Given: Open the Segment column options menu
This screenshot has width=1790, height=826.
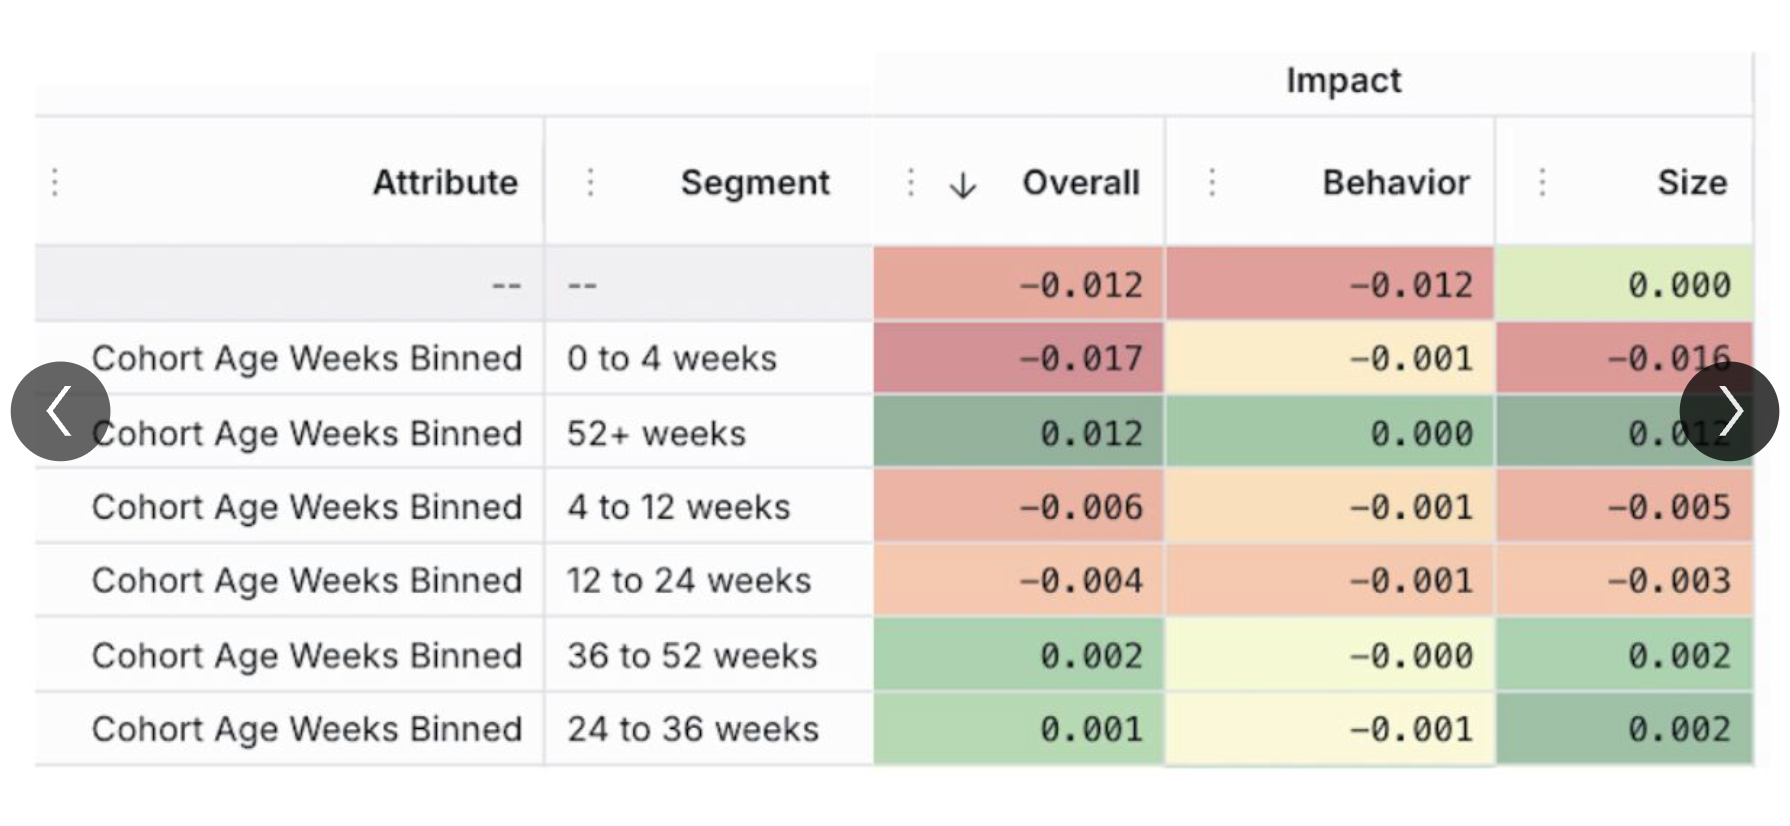Looking at the screenshot, I should 591,182.
